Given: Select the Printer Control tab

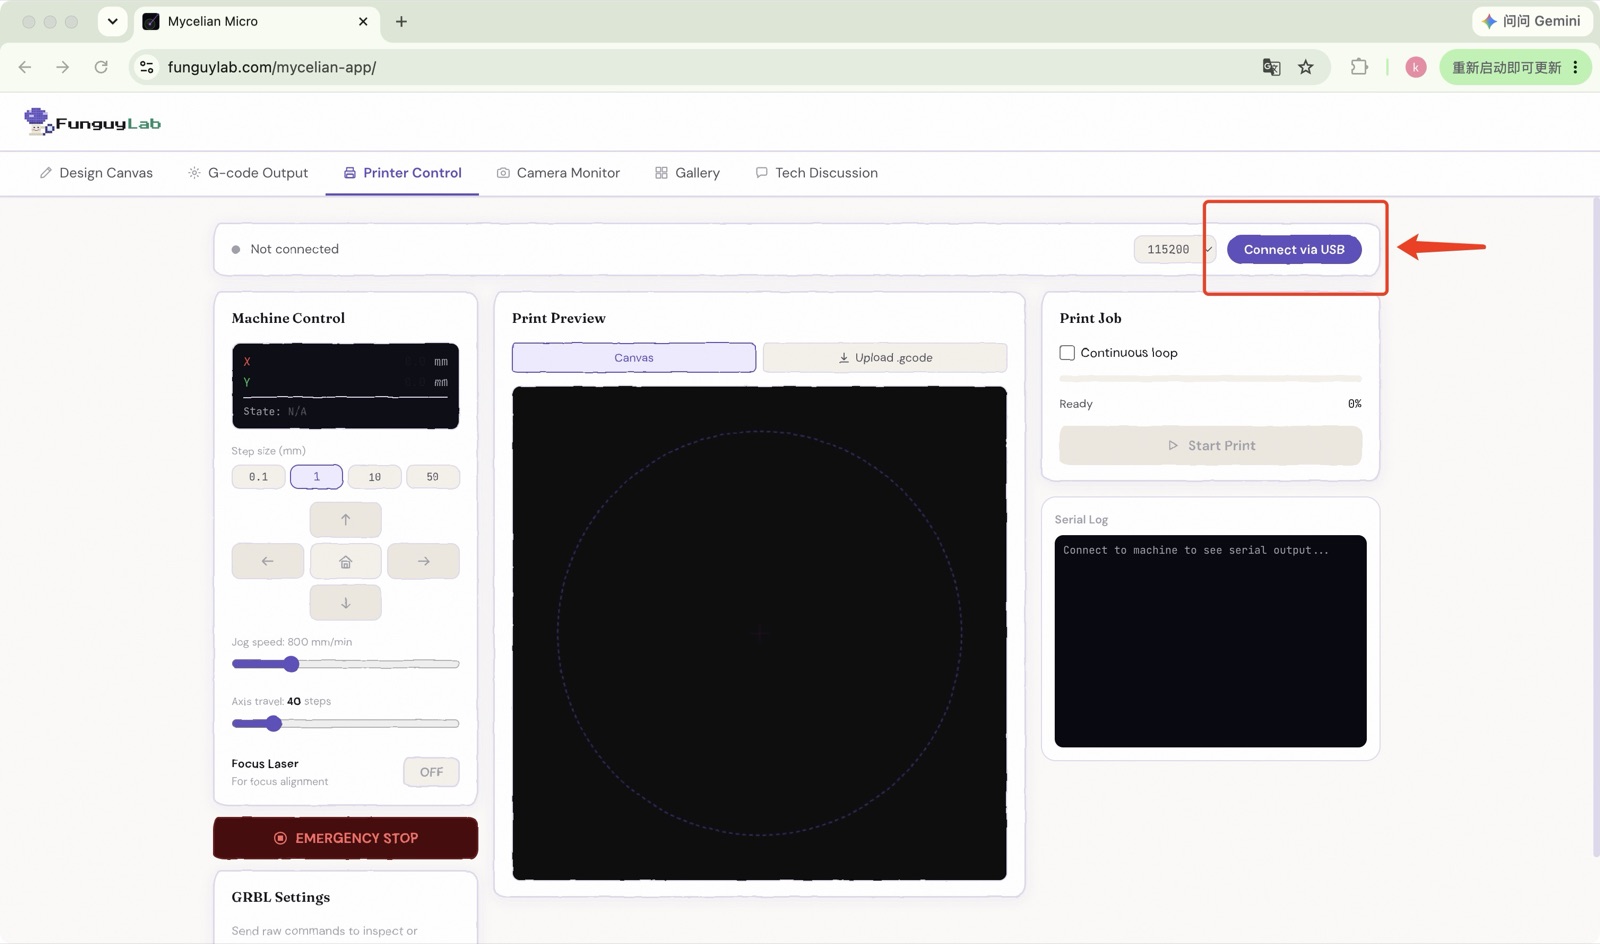Looking at the screenshot, I should click(x=403, y=173).
